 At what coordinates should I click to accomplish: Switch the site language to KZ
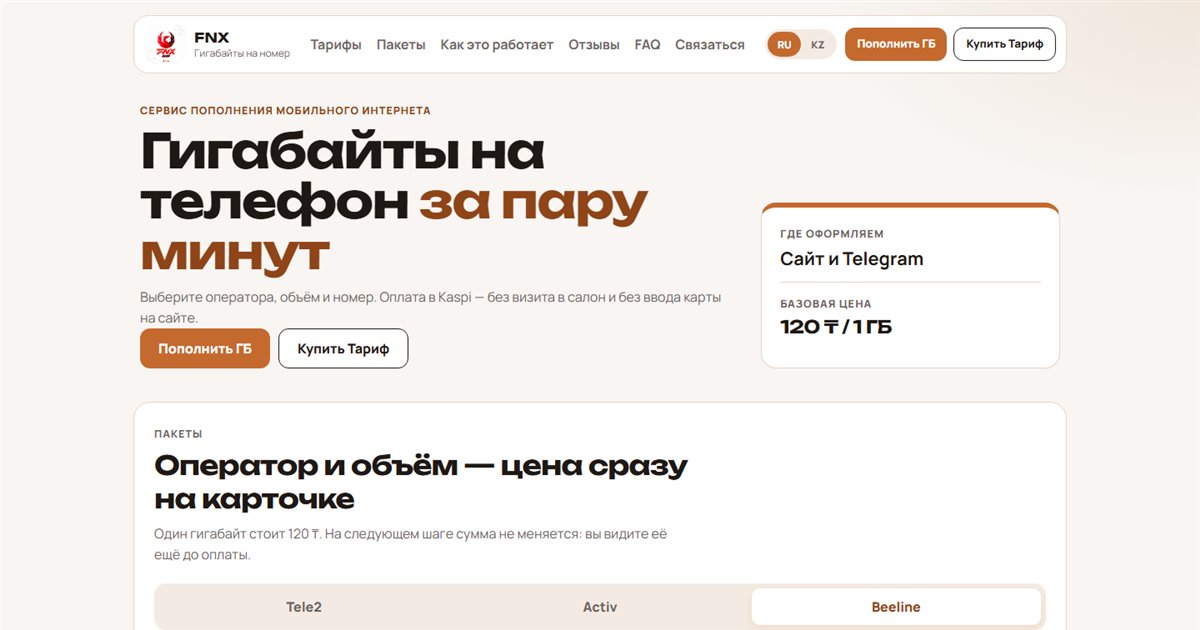(x=818, y=45)
